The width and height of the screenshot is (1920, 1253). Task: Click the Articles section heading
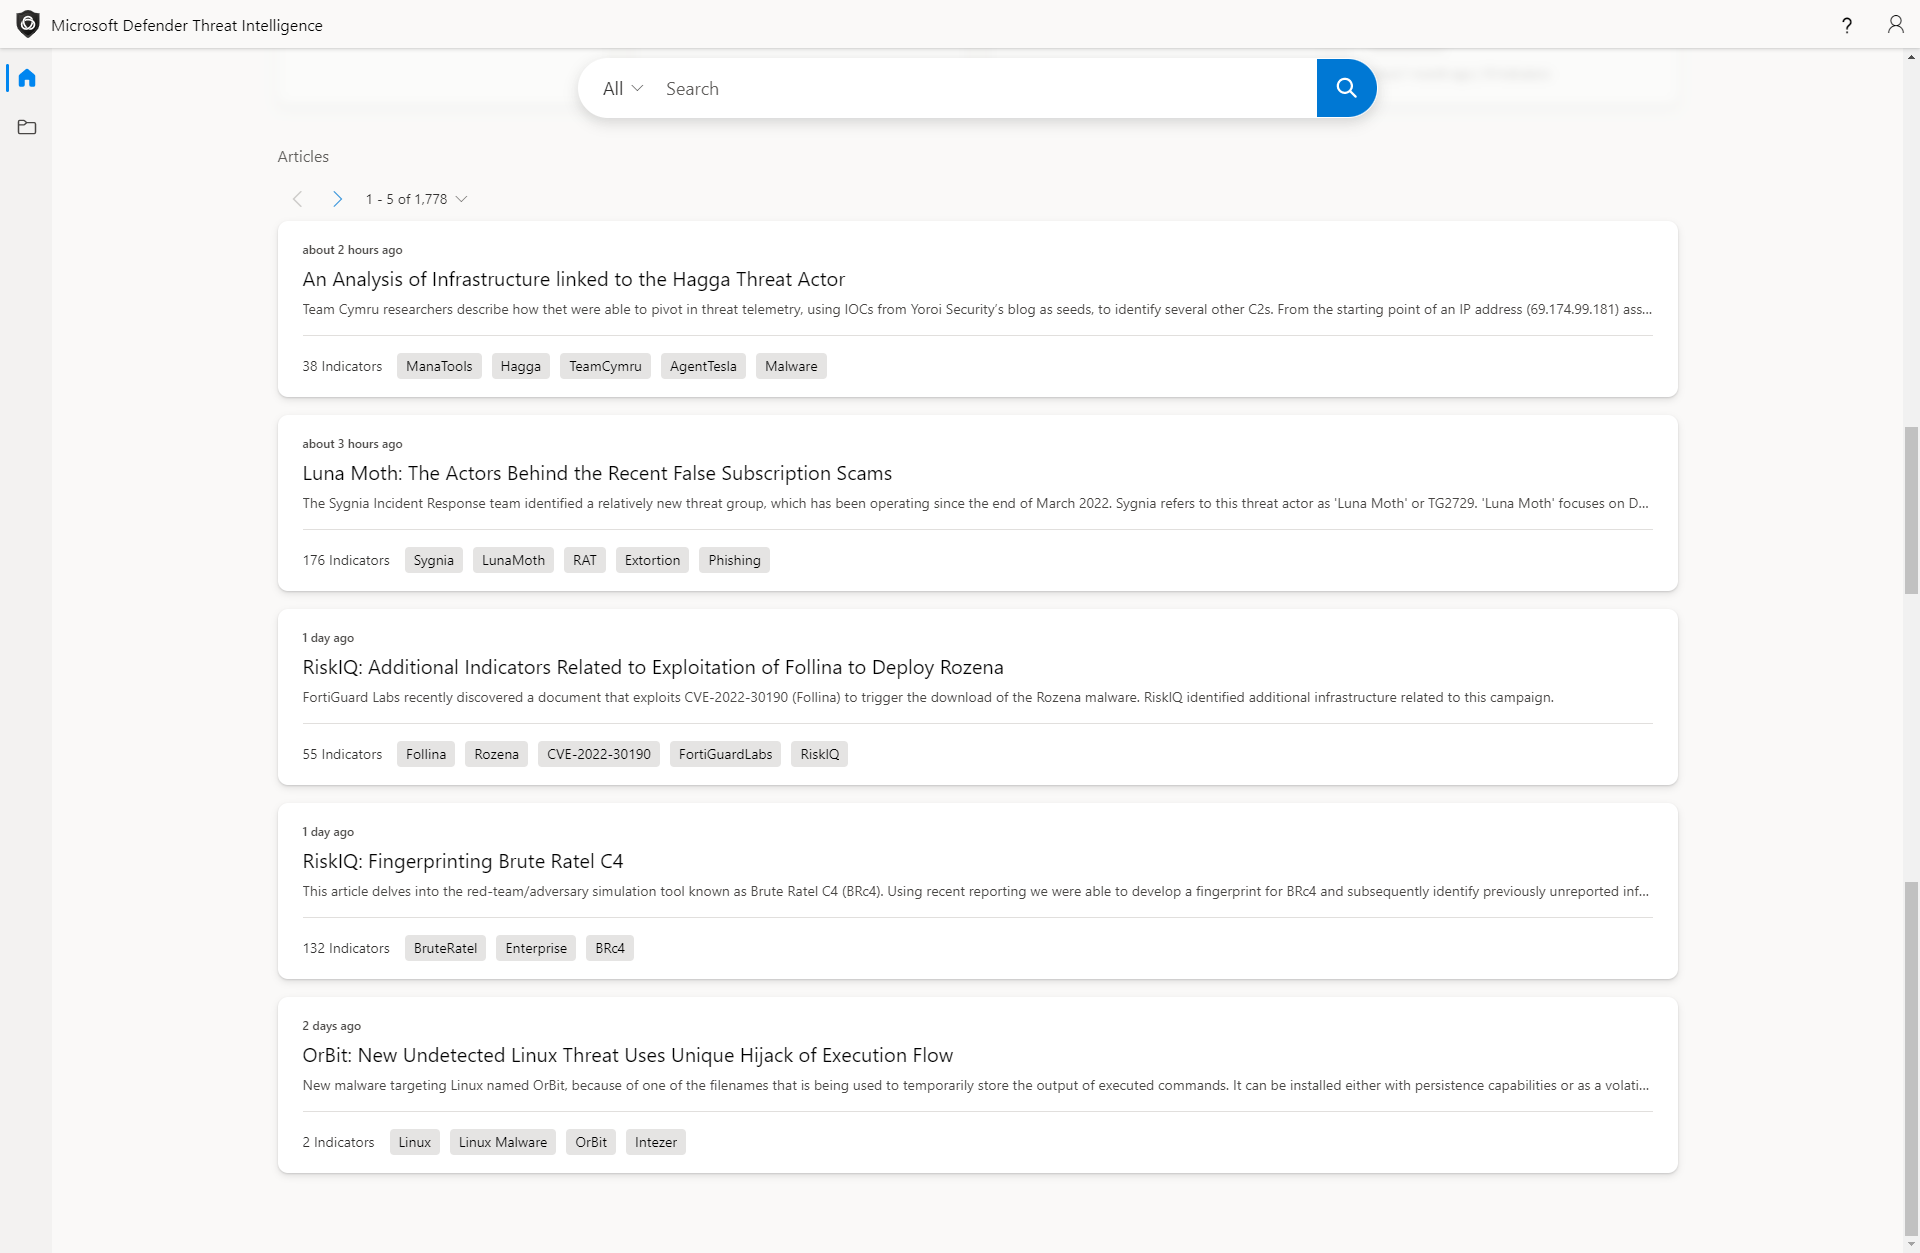coord(303,156)
